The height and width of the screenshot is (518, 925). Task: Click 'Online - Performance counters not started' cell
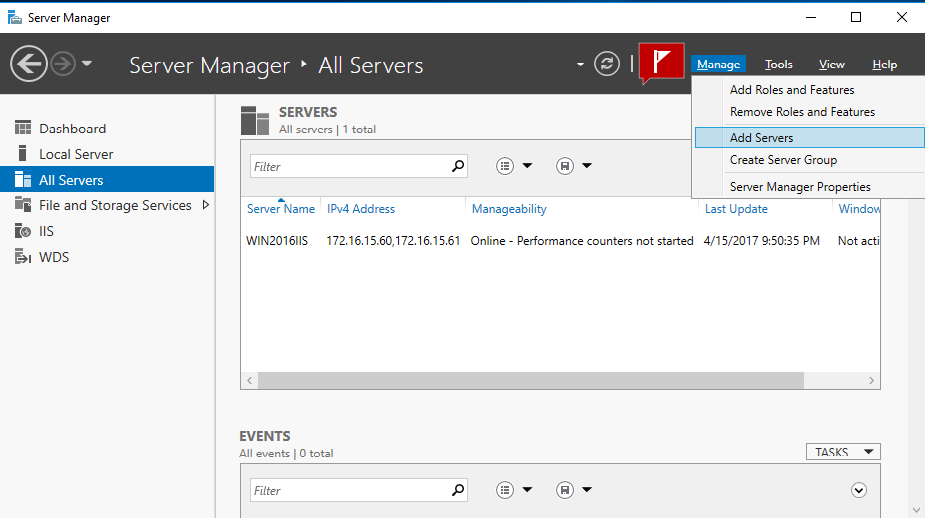click(582, 241)
